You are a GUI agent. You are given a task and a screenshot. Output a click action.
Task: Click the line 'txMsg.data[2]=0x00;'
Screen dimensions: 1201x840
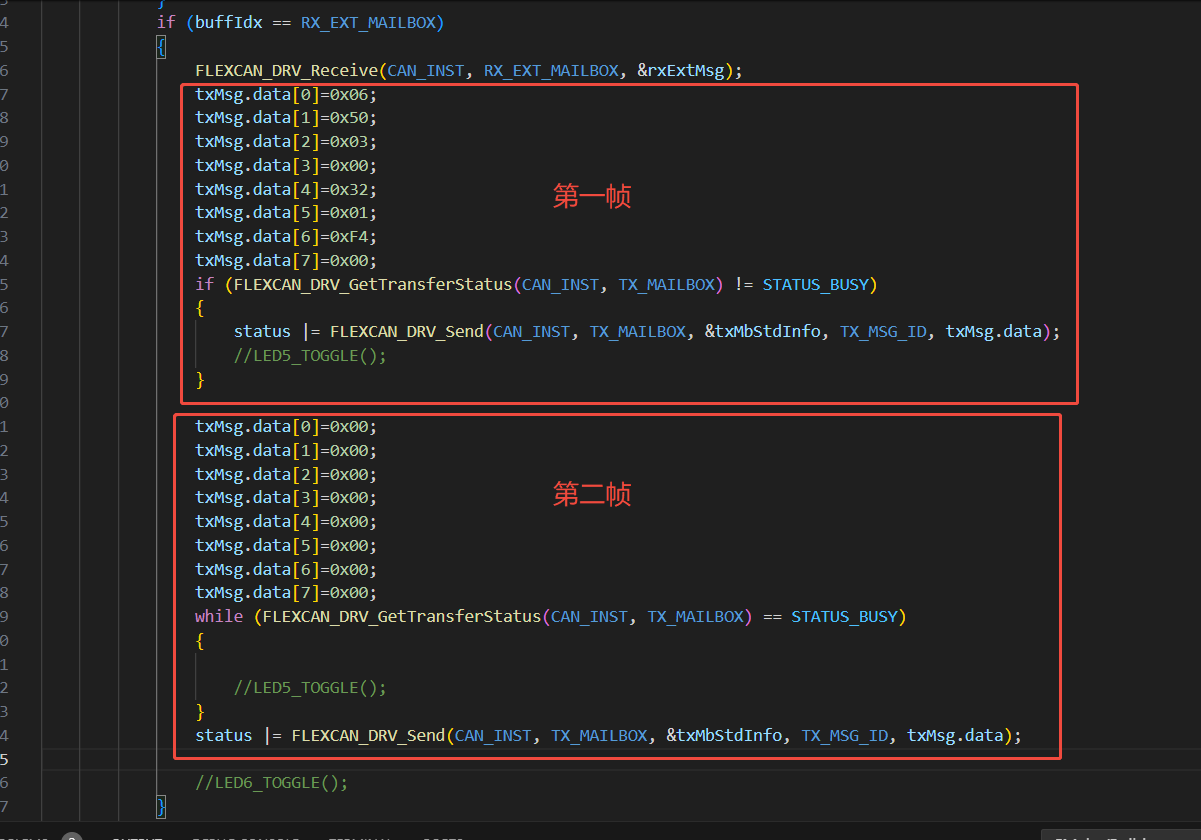286,474
